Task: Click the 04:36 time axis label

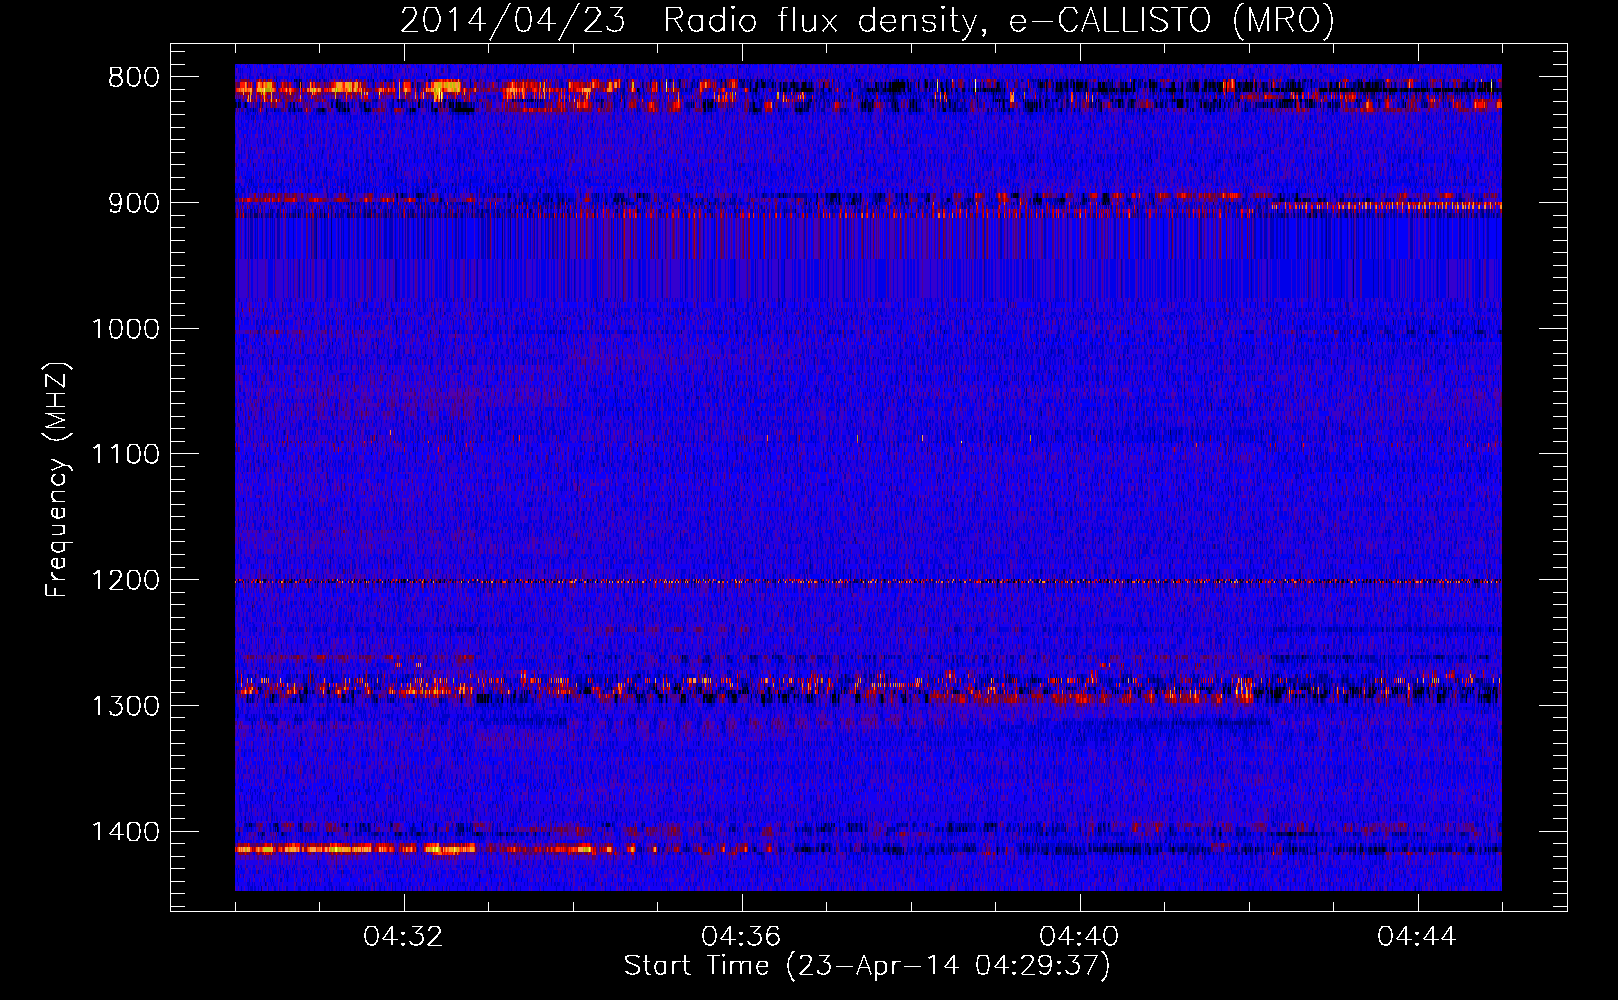Action: [x=742, y=937]
